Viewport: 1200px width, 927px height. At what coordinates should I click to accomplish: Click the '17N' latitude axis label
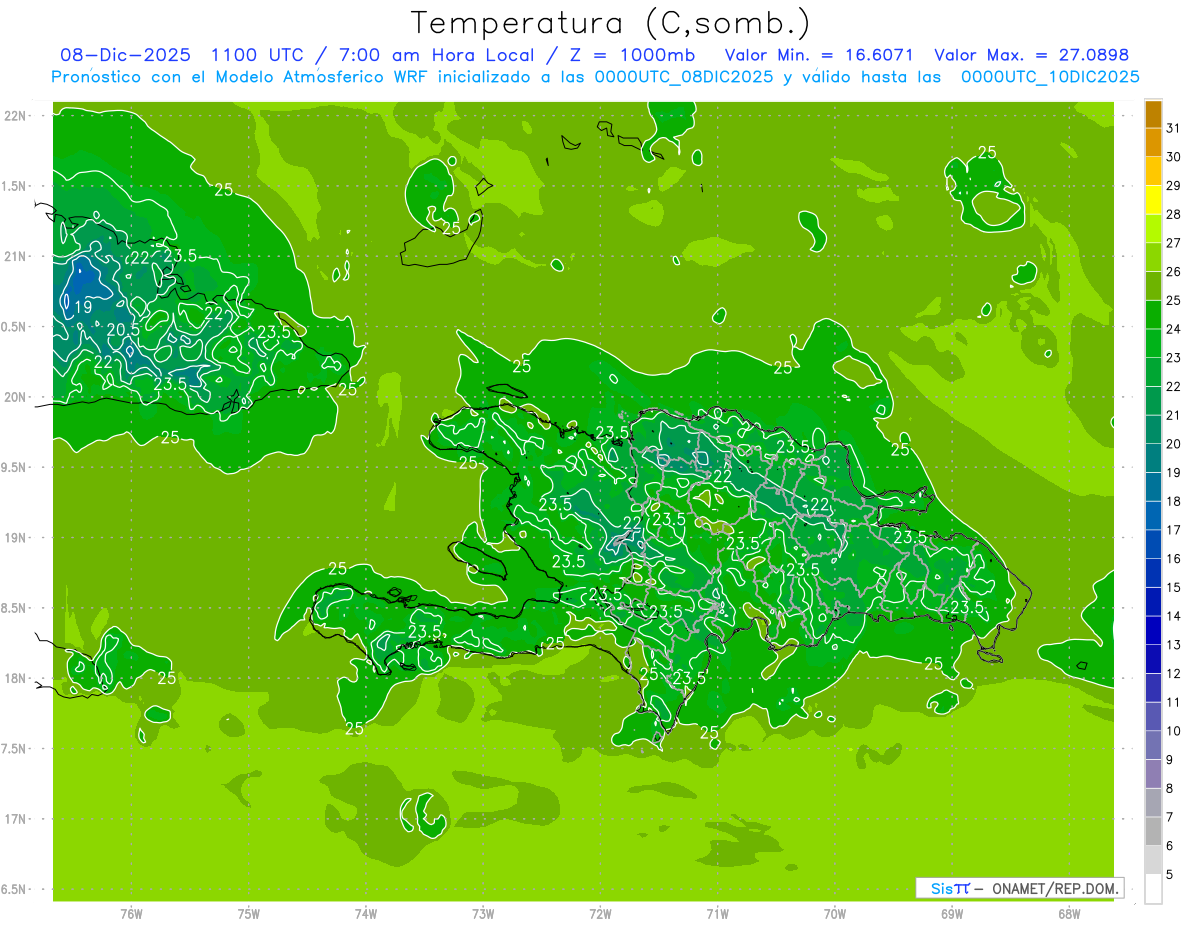pyautogui.click(x=17, y=820)
